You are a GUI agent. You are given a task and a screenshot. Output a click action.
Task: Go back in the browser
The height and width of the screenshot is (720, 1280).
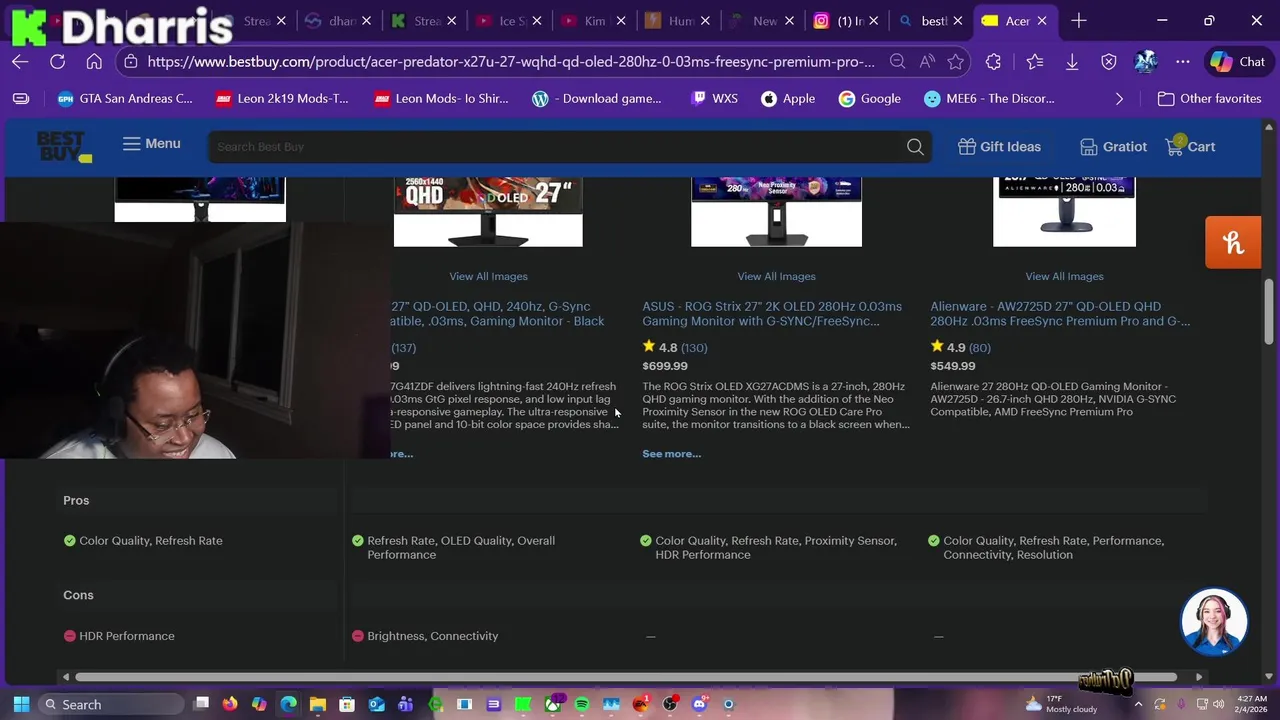20,62
